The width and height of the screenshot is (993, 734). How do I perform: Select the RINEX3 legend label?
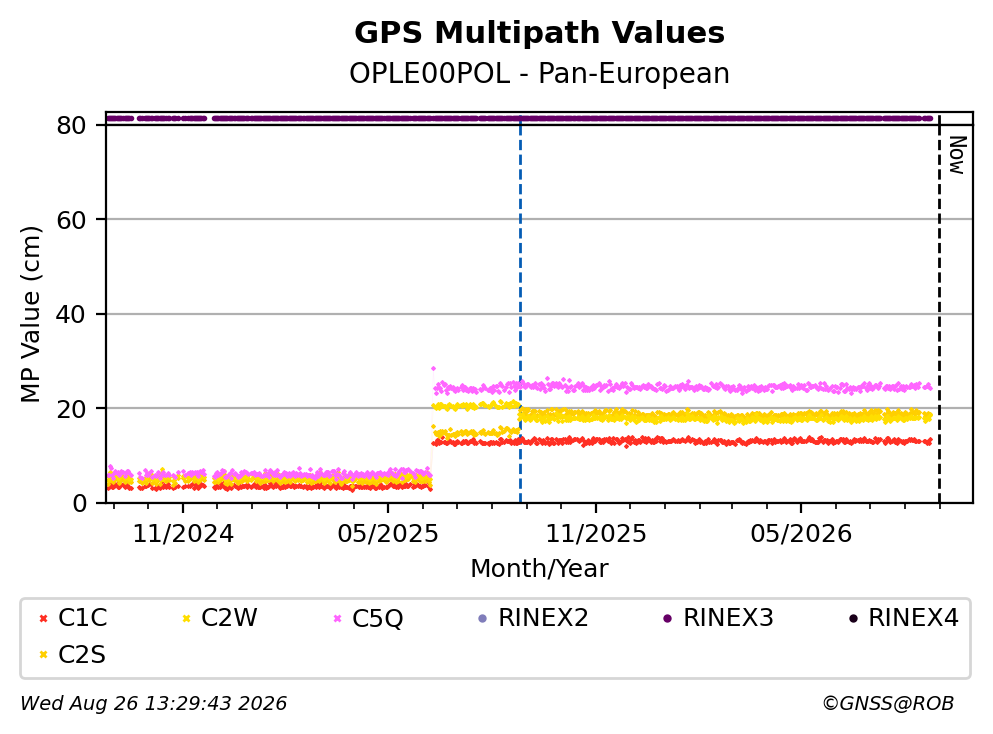coord(728,618)
